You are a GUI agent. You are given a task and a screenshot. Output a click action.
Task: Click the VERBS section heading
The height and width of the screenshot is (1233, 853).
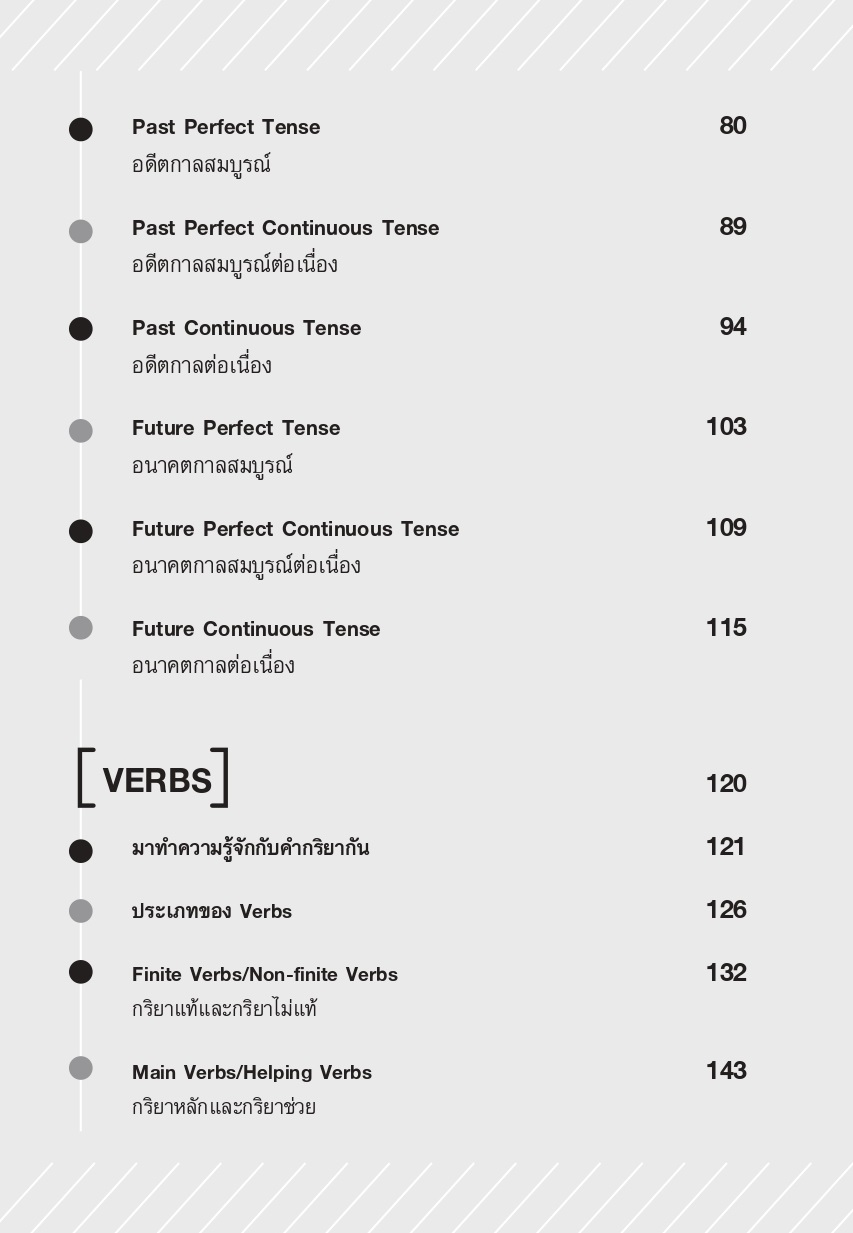pos(157,780)
